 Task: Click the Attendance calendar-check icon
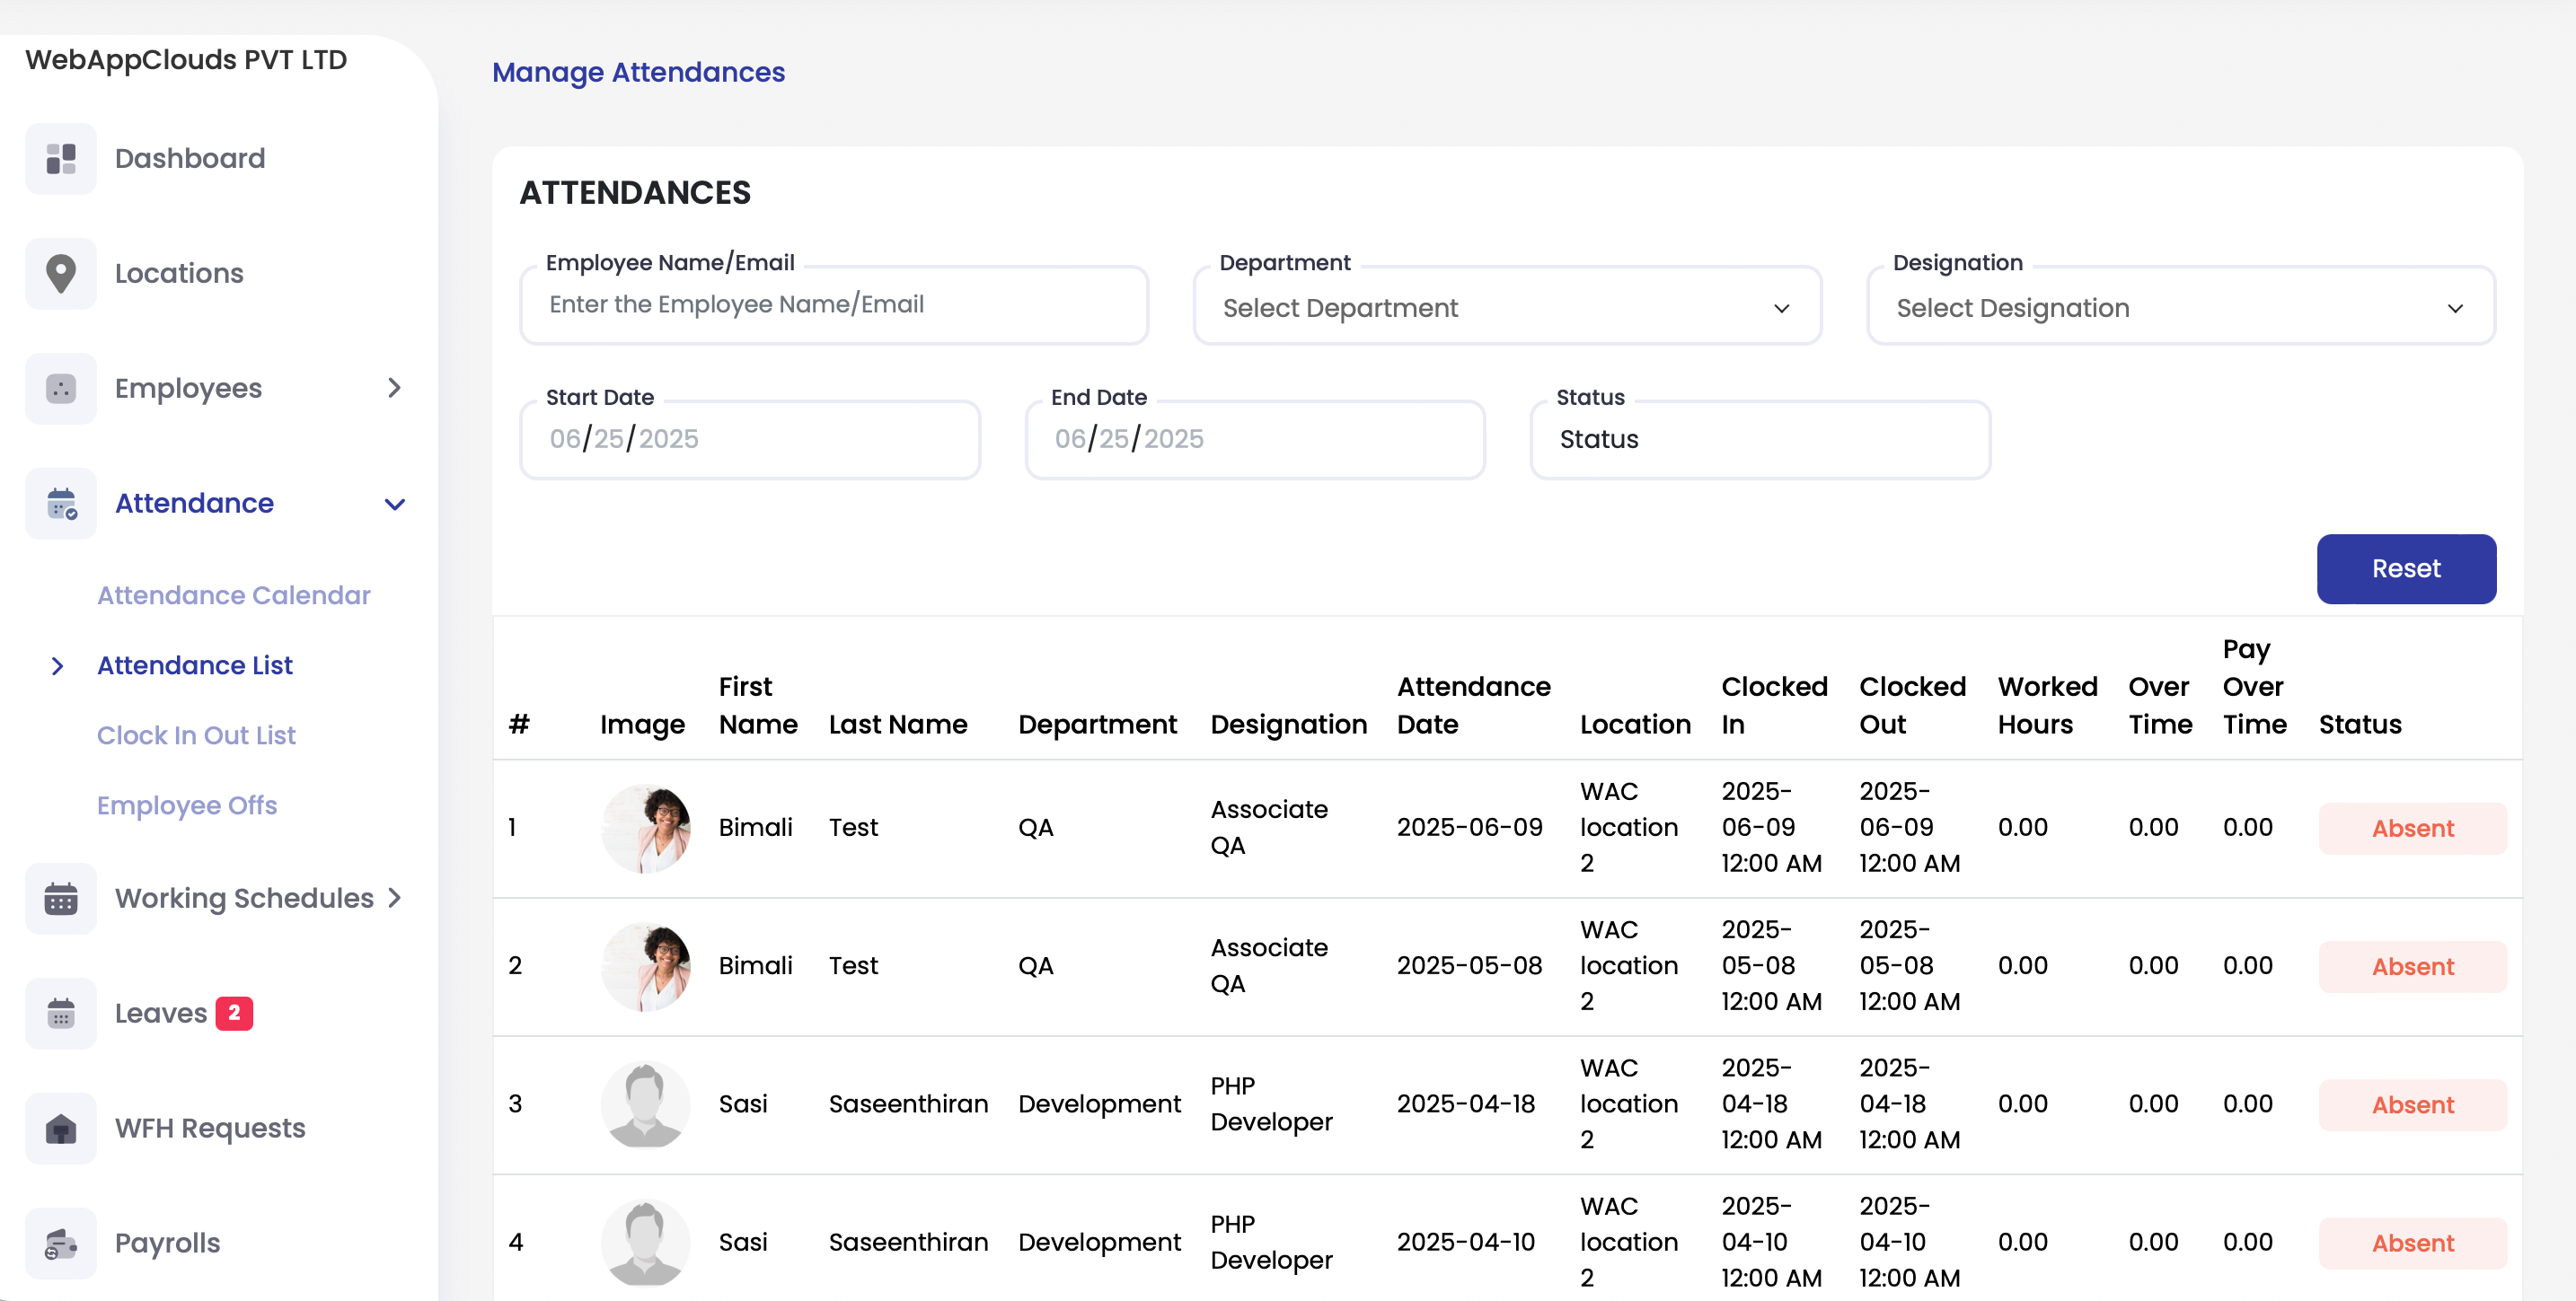[61, 503]
